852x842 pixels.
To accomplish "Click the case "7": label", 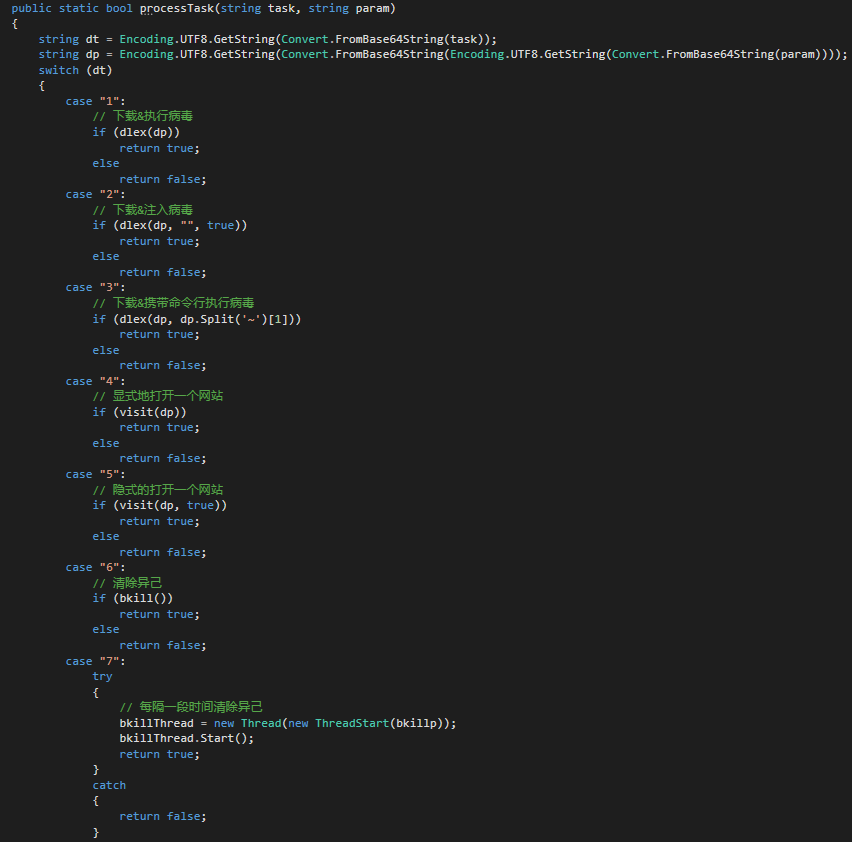I will [x=96, y=661].
